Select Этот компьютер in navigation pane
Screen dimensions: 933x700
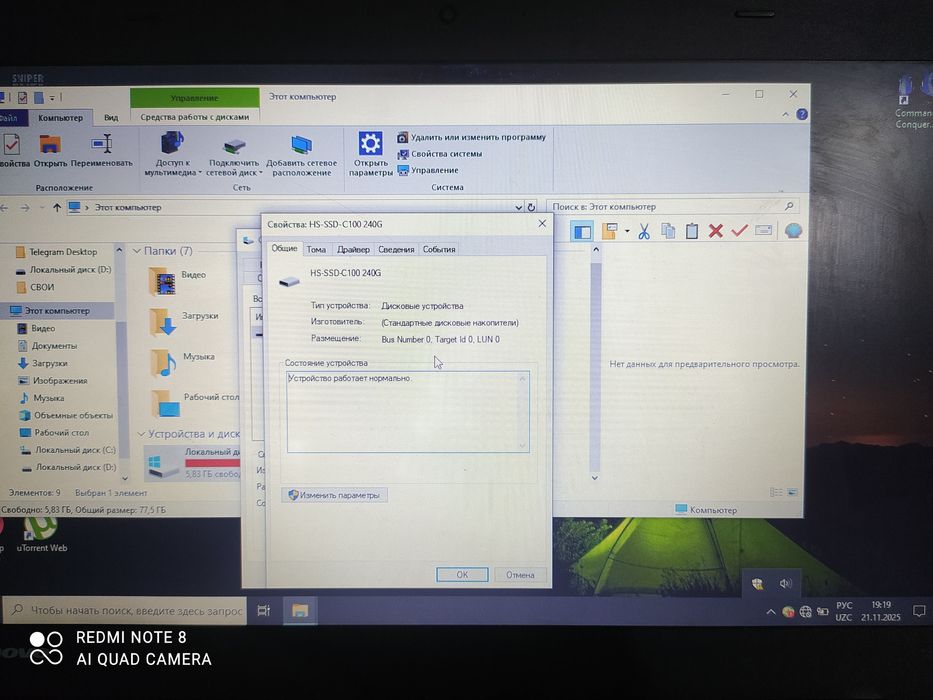click(x=57, y=311)
